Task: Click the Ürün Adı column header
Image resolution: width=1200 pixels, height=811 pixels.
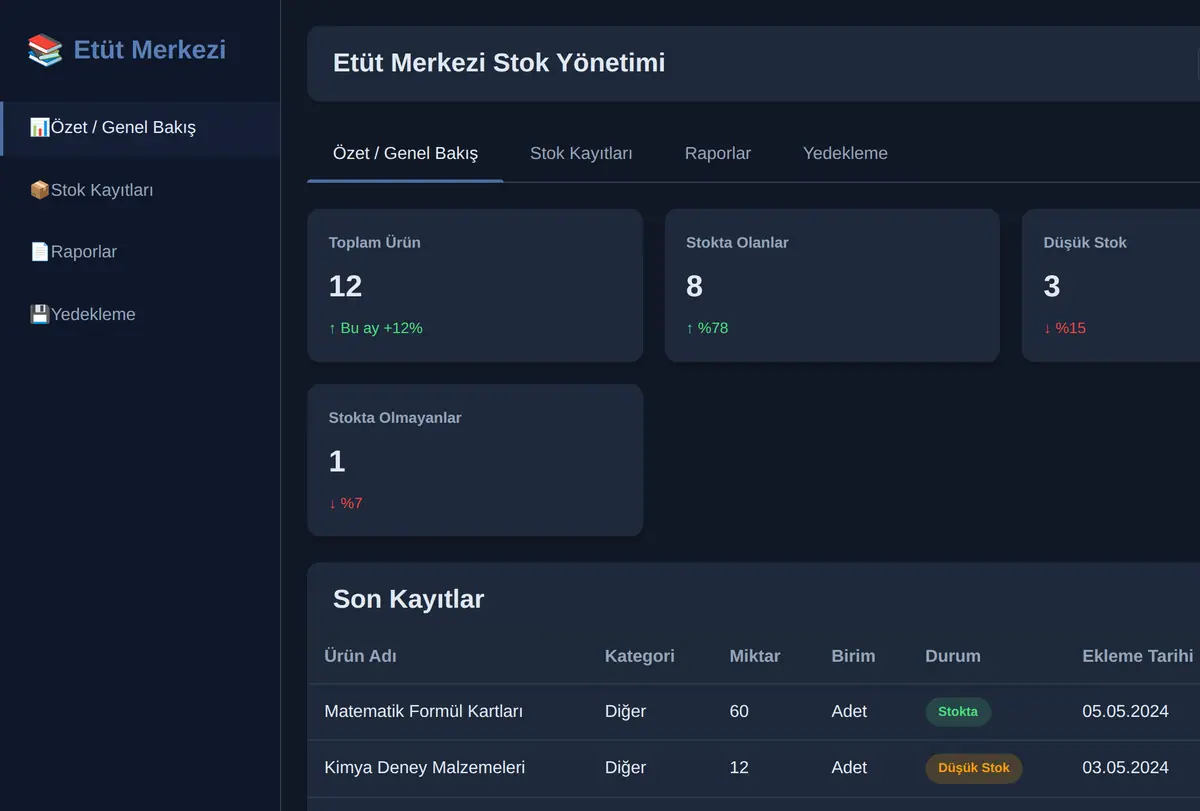Action: tap(360, 656)
